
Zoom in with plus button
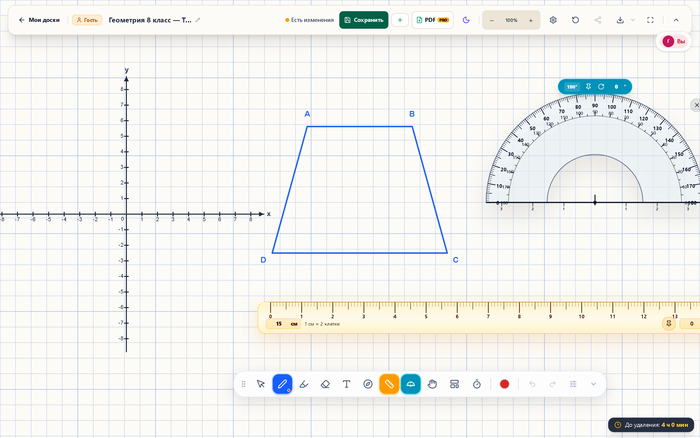click(x=531, y=21)
